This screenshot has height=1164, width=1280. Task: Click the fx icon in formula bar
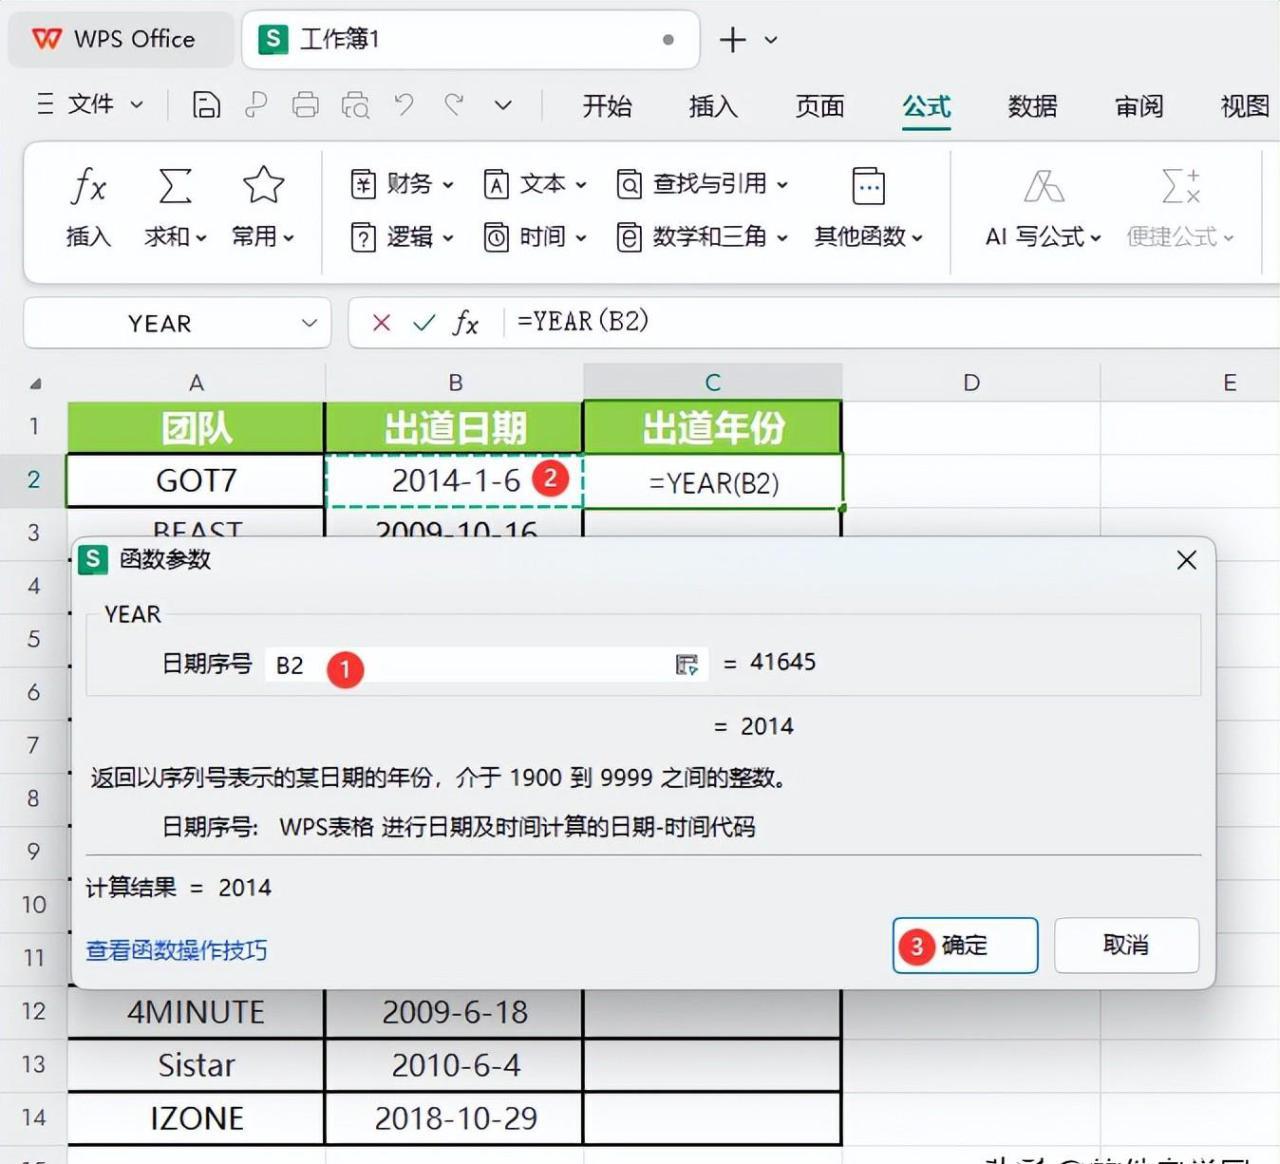465,322
